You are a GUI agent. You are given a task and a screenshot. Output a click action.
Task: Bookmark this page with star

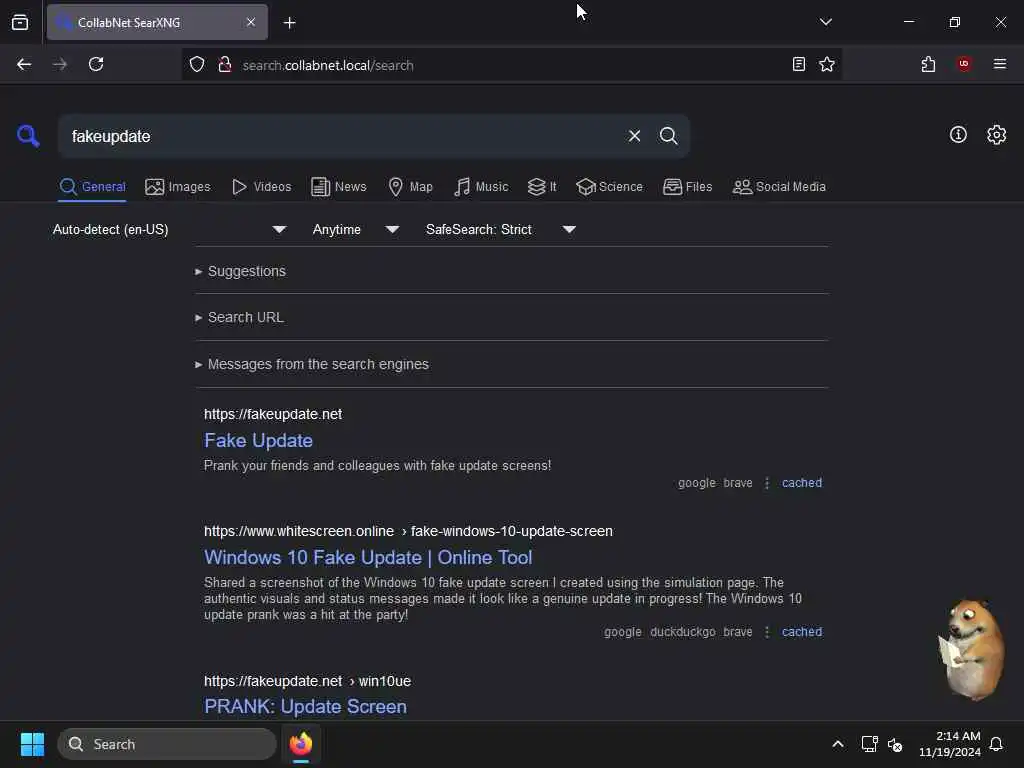point(827,64)
